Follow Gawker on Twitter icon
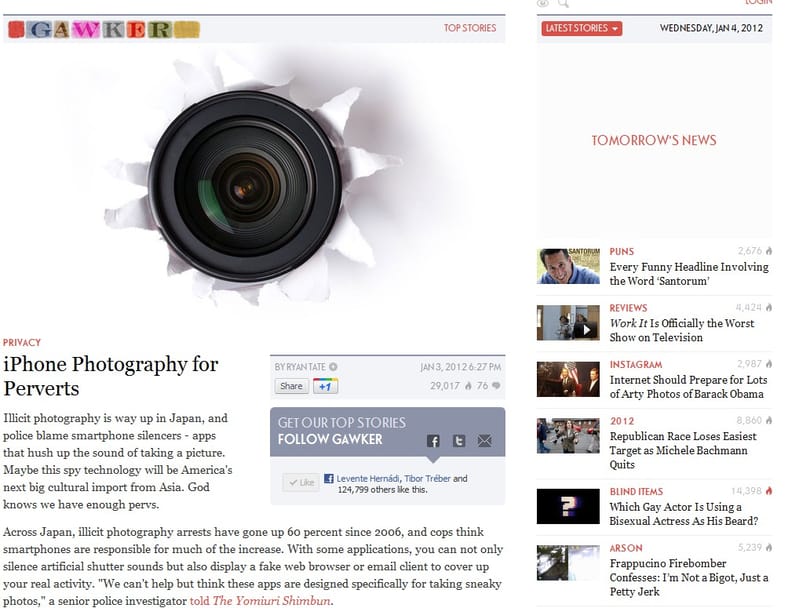Image resolution: width=810 pixels, height=608 pixels. 459,441
